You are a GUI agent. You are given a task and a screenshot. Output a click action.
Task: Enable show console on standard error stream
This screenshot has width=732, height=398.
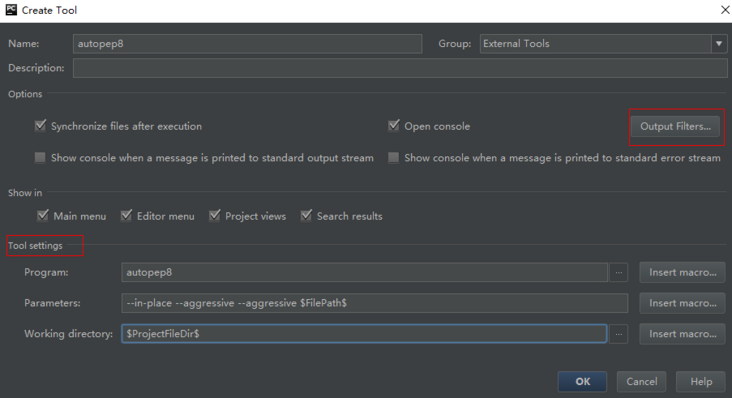tap(394, 158)
